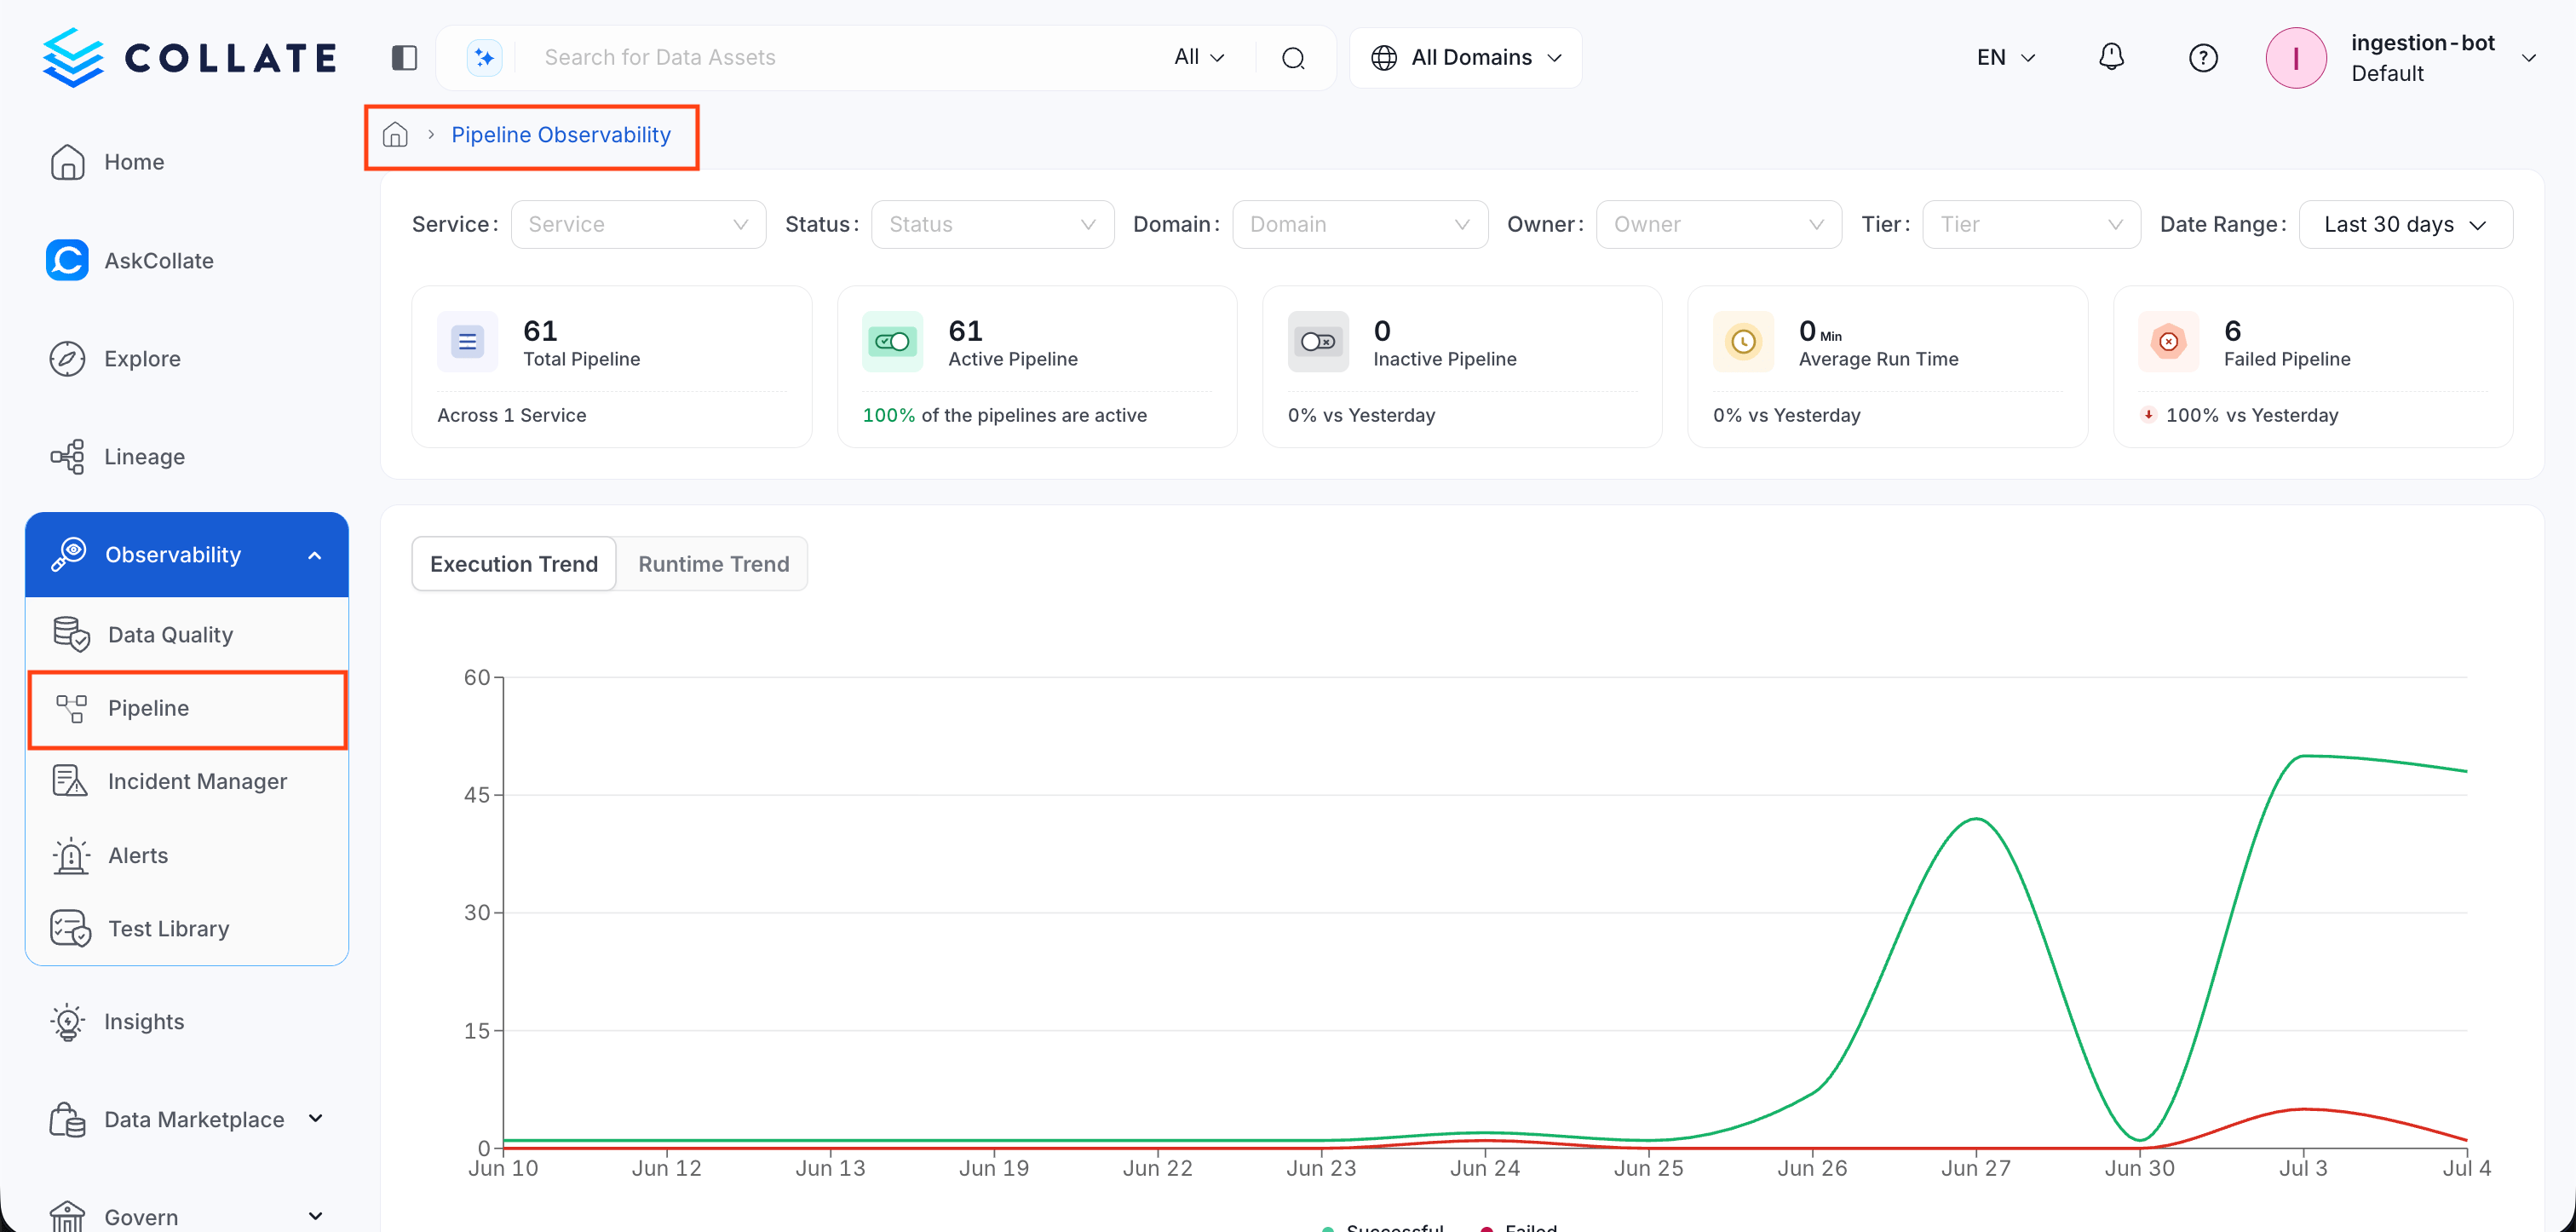The height and width of the screenshot is (1232, 2576).
Task: Switch to Execution Trend tab
Action: pos(514,564)
